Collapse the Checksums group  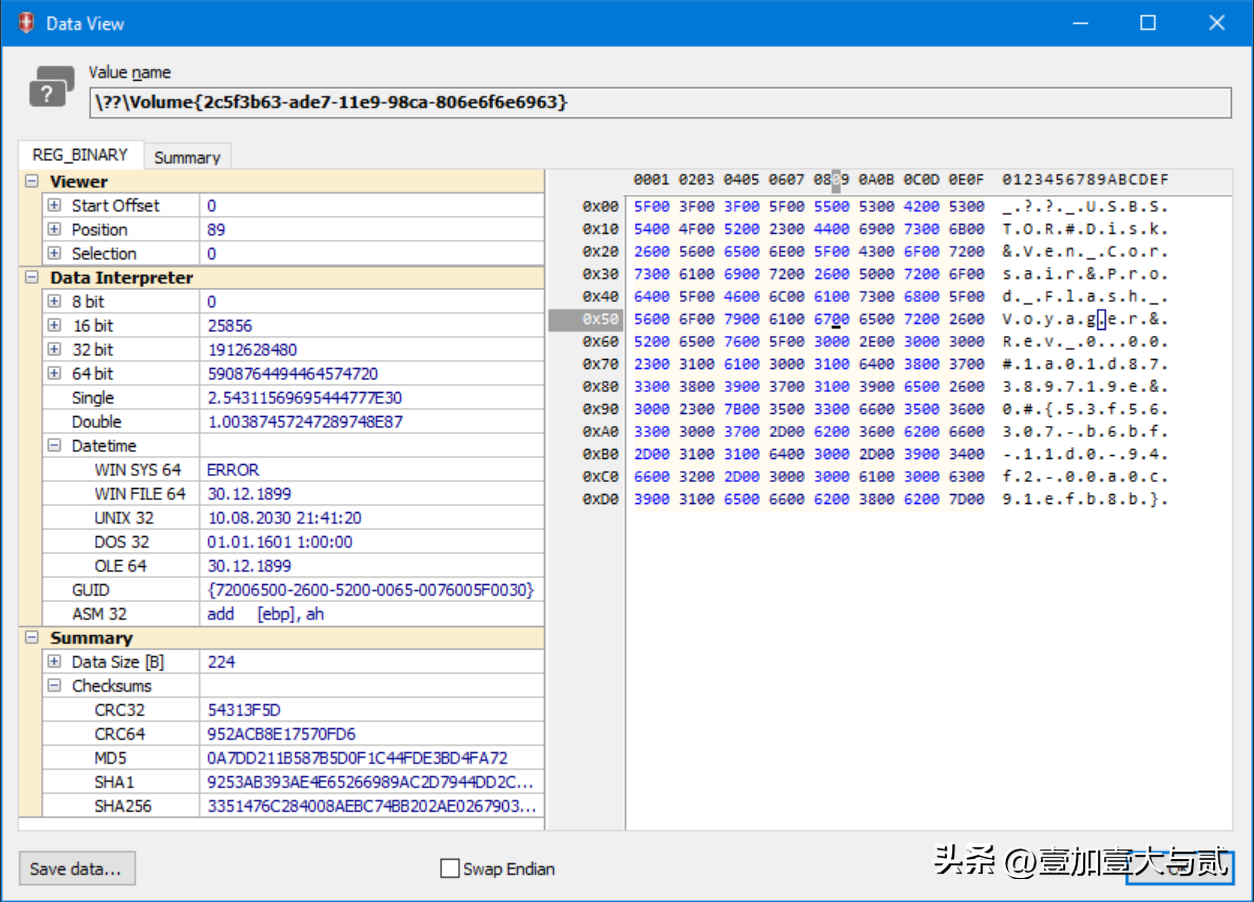tap(54, 686)
